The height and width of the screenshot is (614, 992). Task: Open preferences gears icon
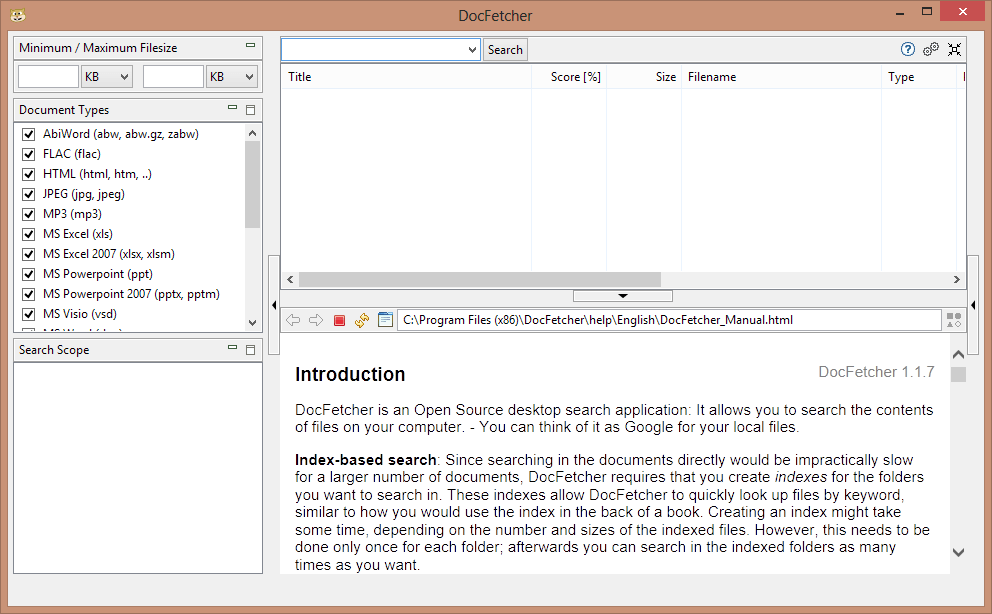pyautogui.click(x=931, y=49)
